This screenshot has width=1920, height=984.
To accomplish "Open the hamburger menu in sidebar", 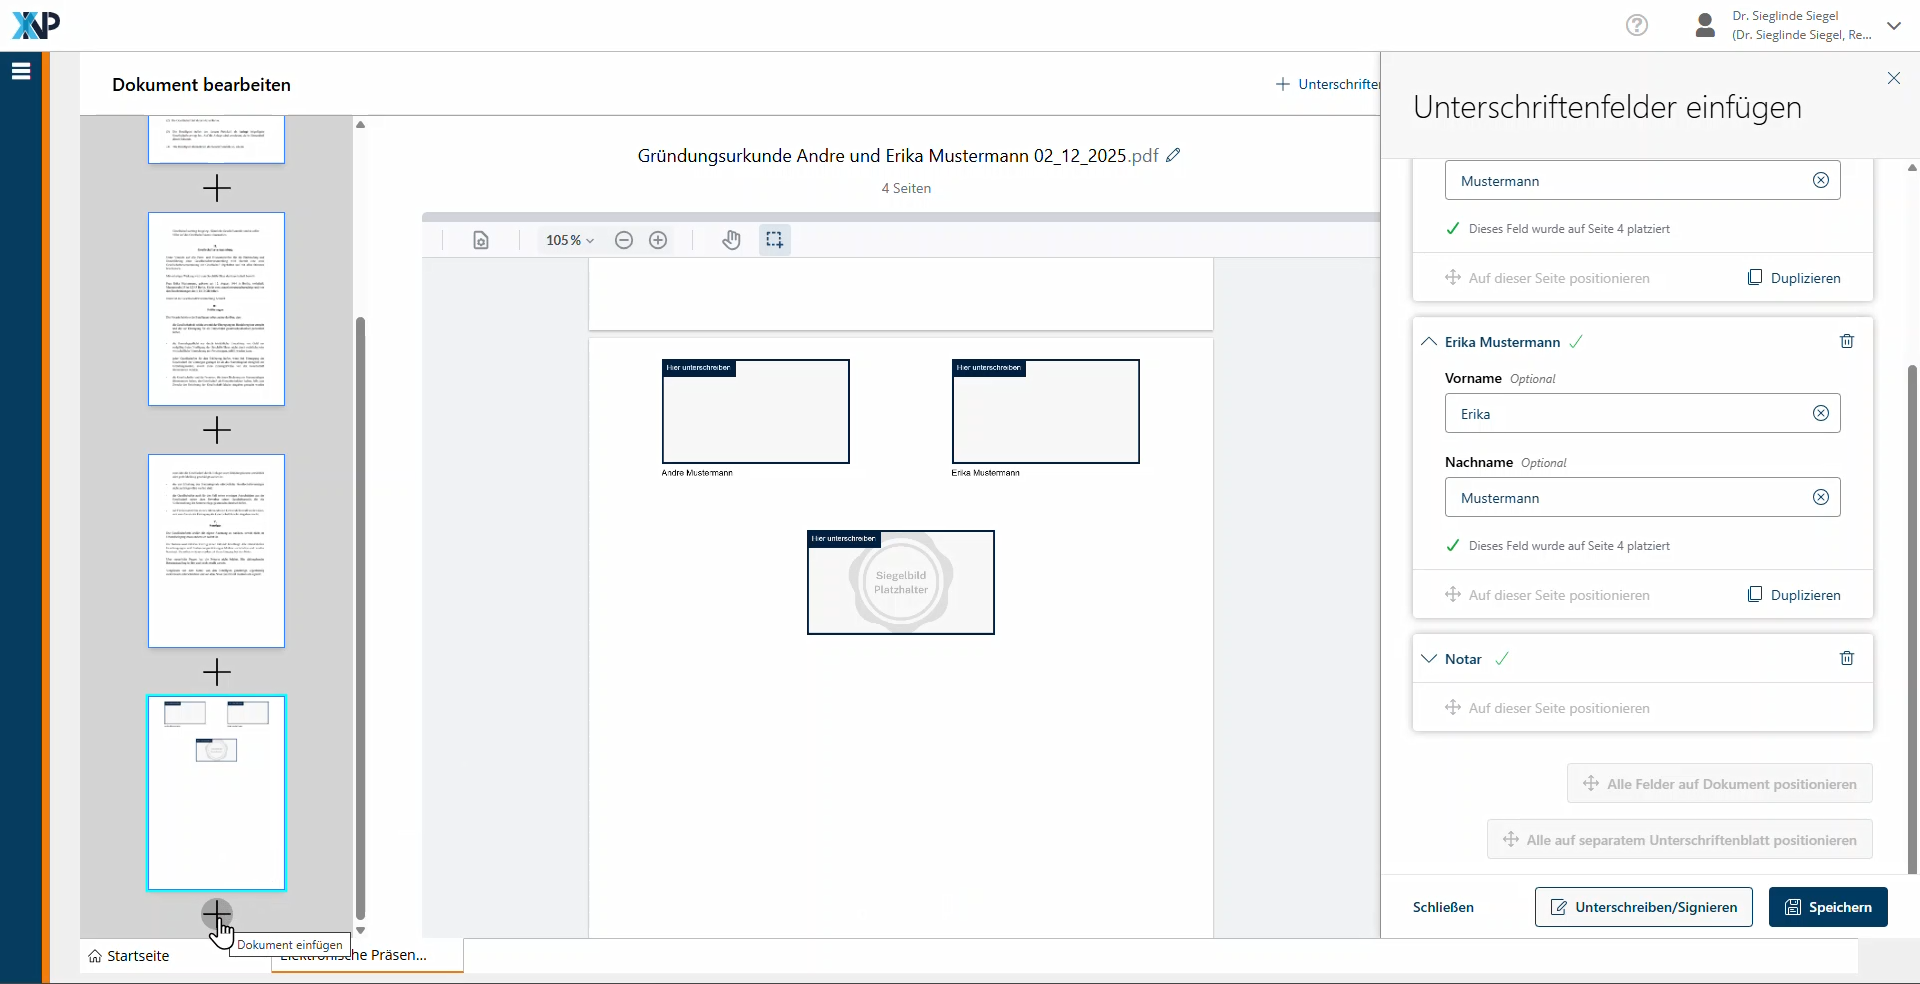I will [x=21, y=71].
